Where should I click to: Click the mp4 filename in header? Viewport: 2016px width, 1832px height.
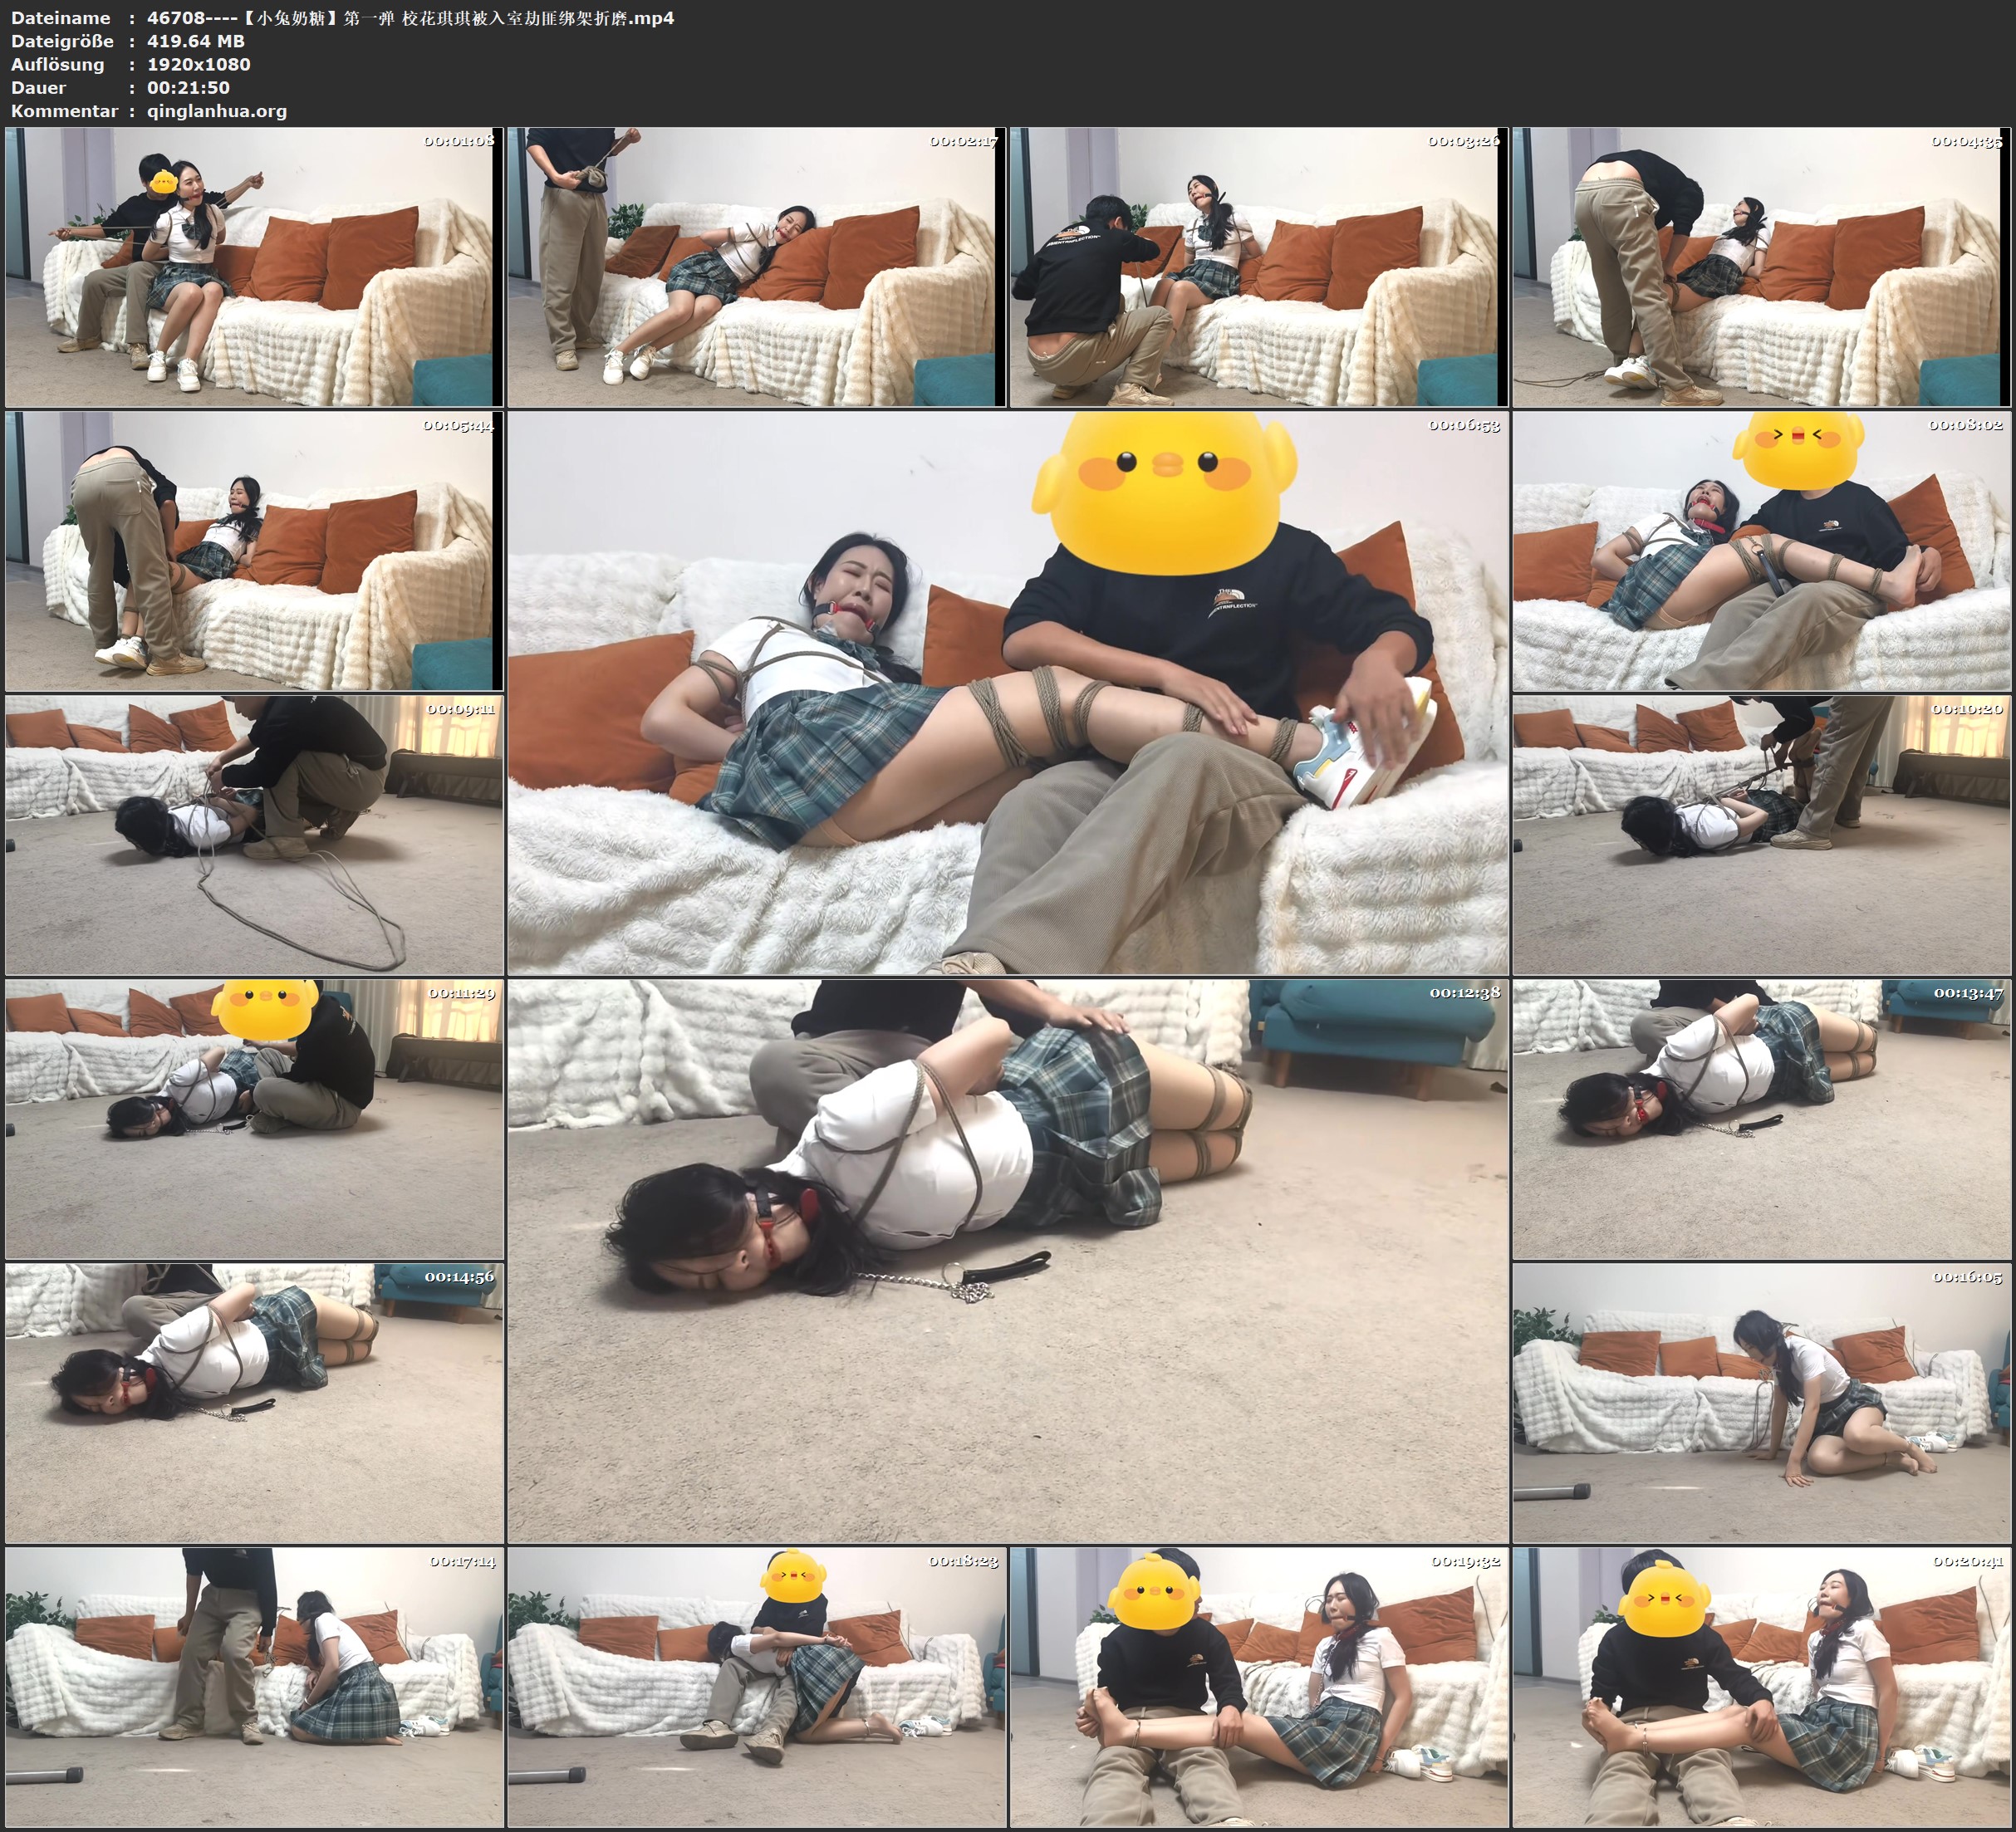point(410,18)
